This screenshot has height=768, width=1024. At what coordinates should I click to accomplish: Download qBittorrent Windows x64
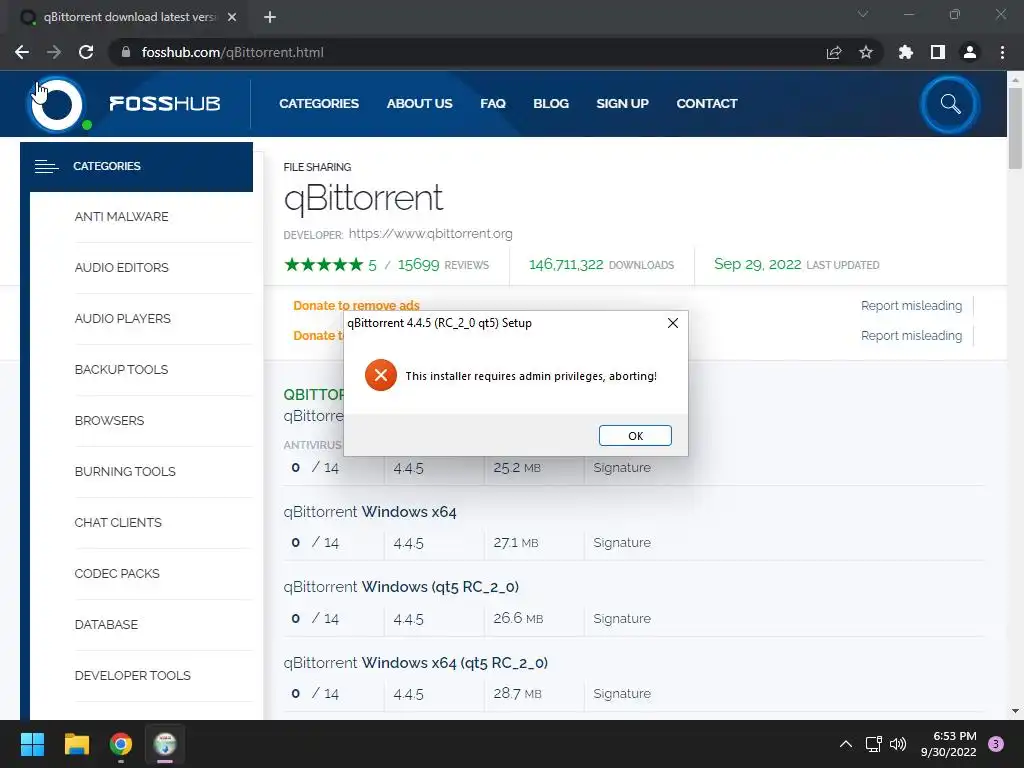click(370, 512)
